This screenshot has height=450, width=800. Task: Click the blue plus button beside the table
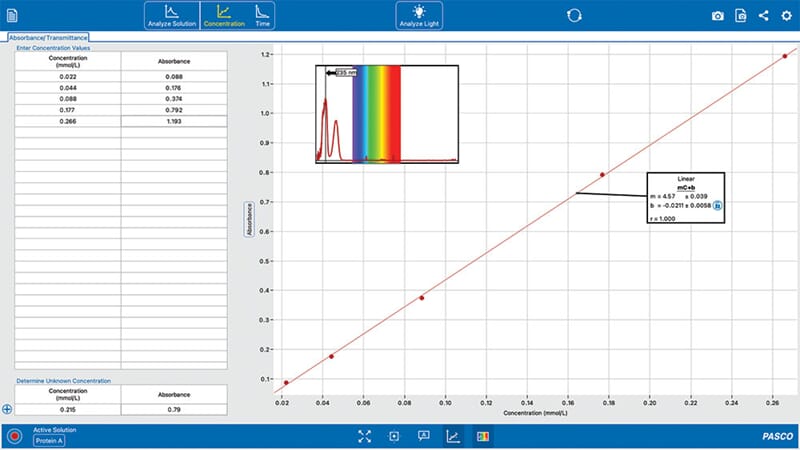pyautogui.click(x=7, y=408)
